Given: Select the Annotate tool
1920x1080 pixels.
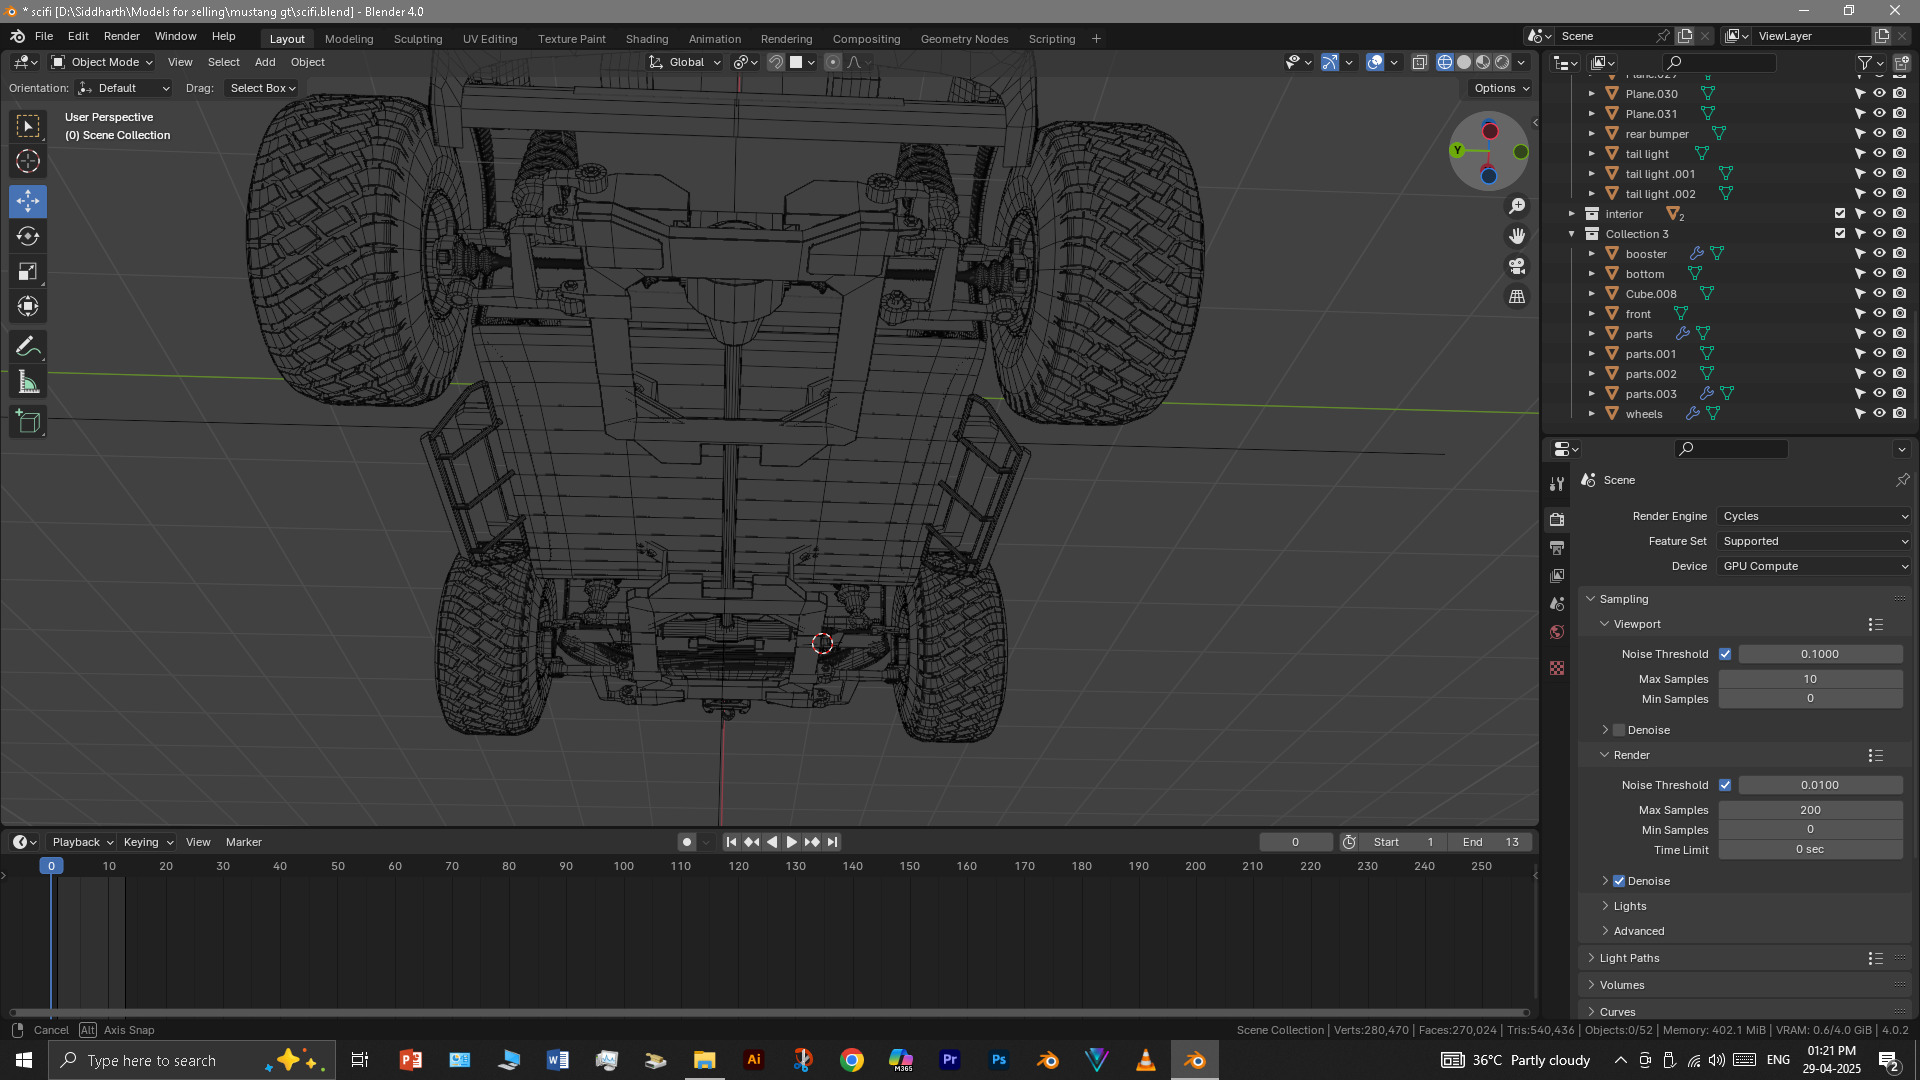Looking at the screenshot, I should pos(28,347).
